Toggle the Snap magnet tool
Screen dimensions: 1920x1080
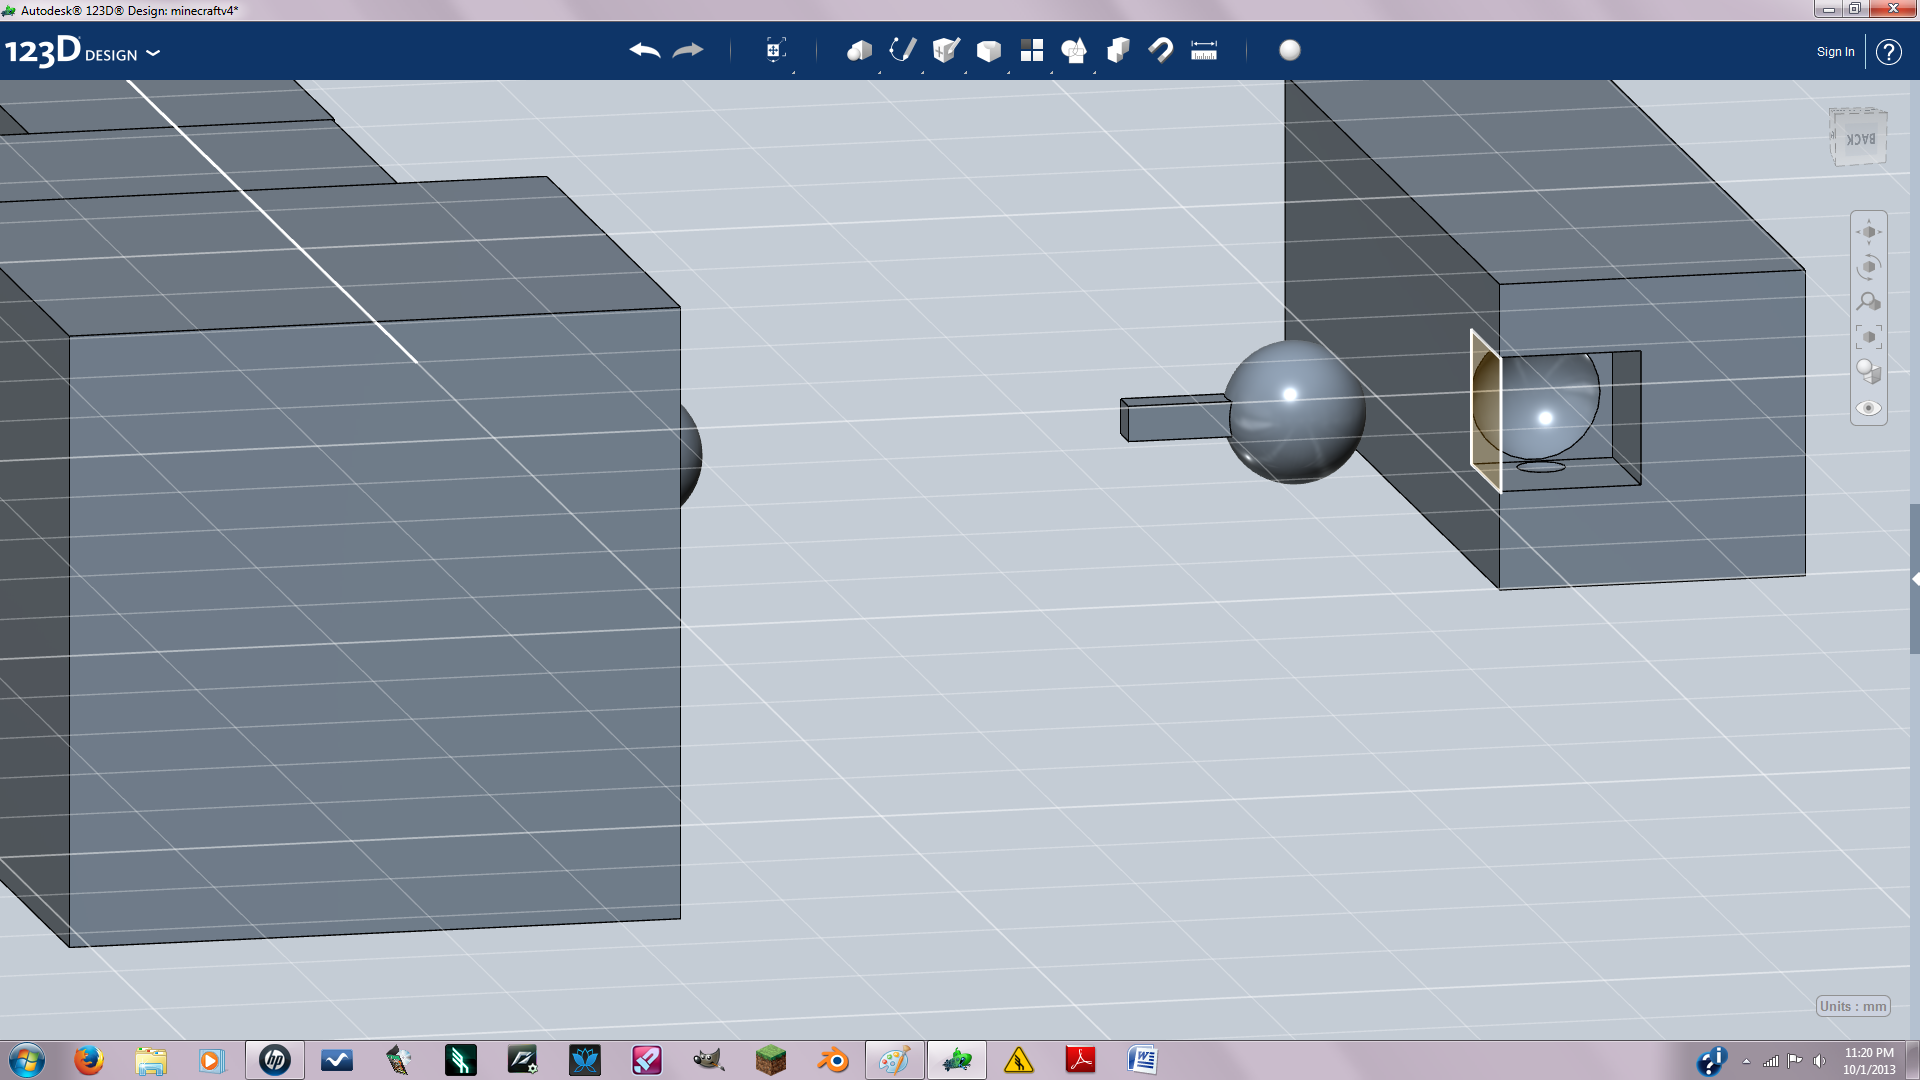[1161, 50]
